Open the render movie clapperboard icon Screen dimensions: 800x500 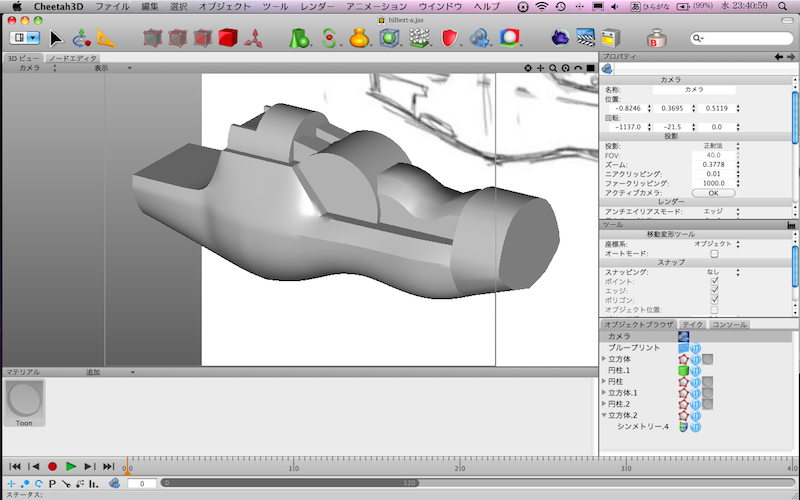coord(587,39)
